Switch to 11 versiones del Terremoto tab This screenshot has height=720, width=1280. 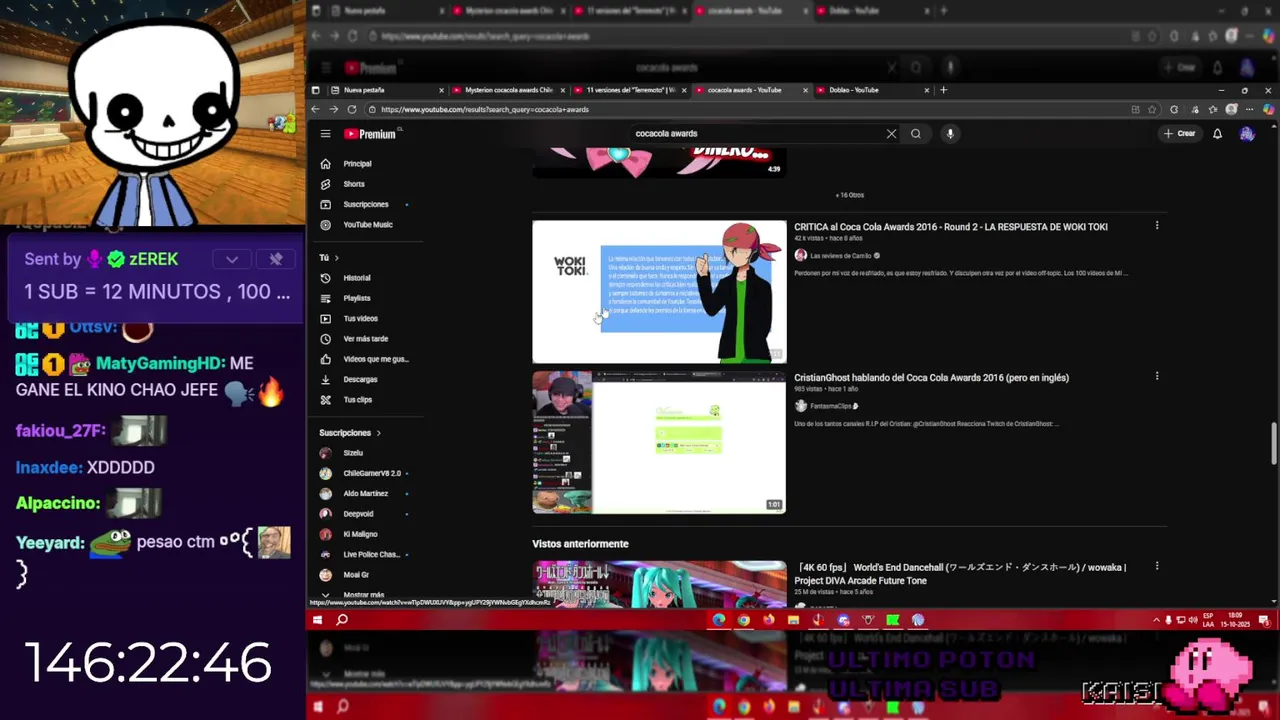pyautogui.click(x=630, y=90)
